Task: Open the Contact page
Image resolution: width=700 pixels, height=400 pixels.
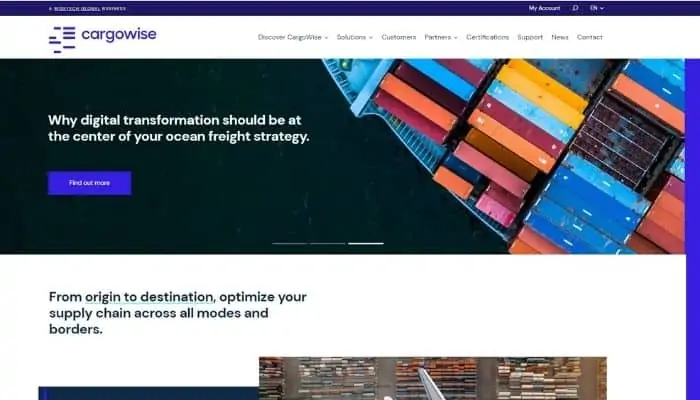Action: point(590,37)
